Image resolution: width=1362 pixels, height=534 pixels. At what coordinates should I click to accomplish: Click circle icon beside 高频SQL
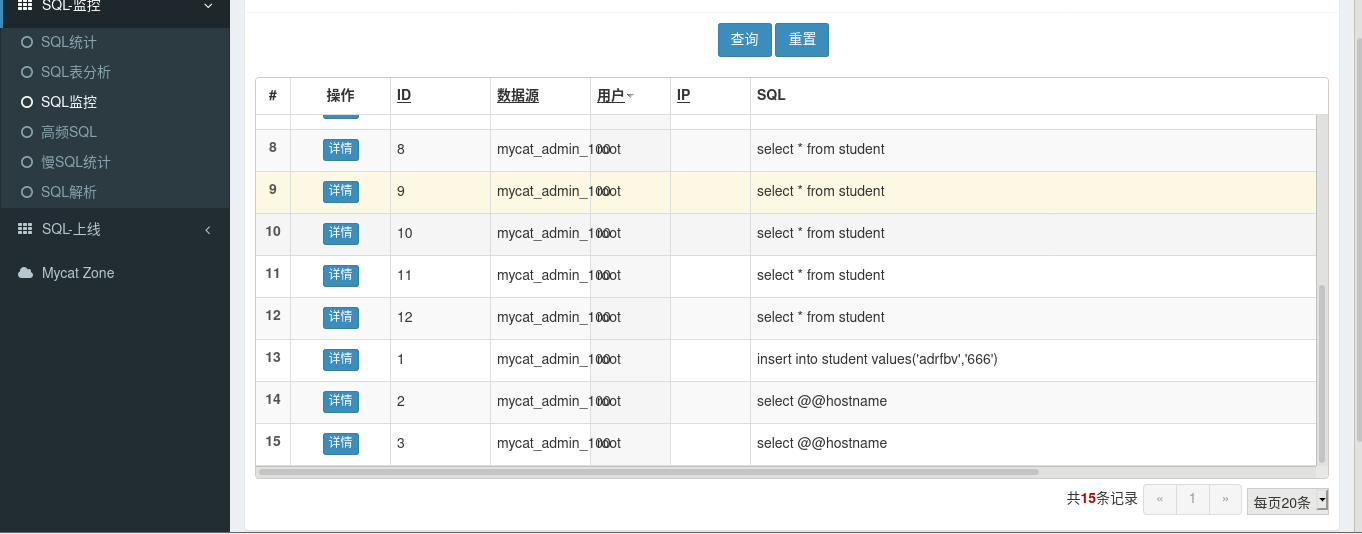[27, 132]
